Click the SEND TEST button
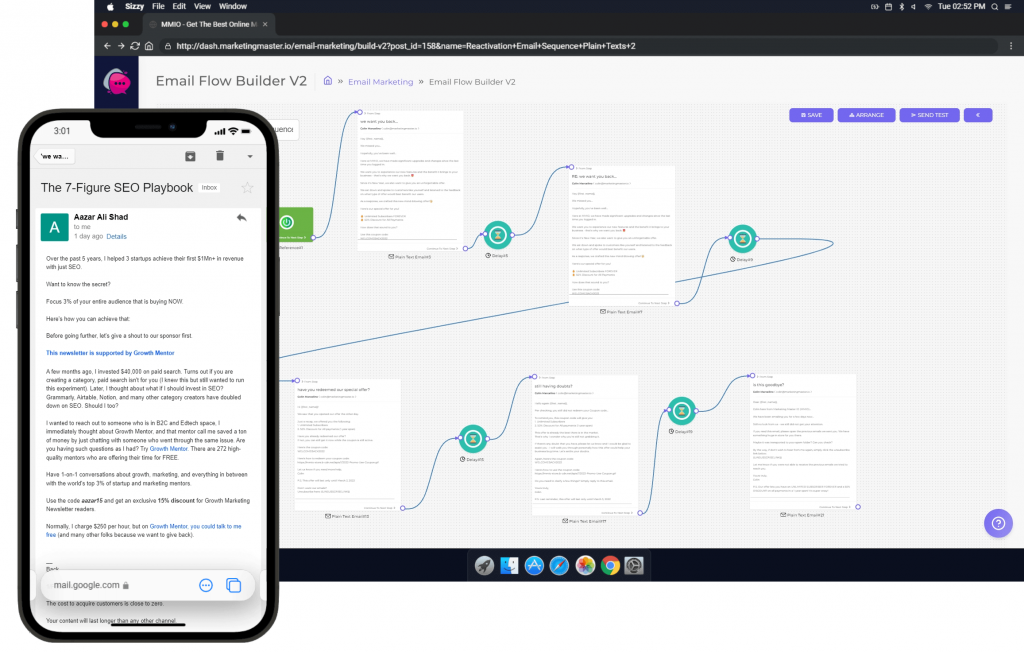The width and height of the screenshot is (1024, 652). (929, 115)
